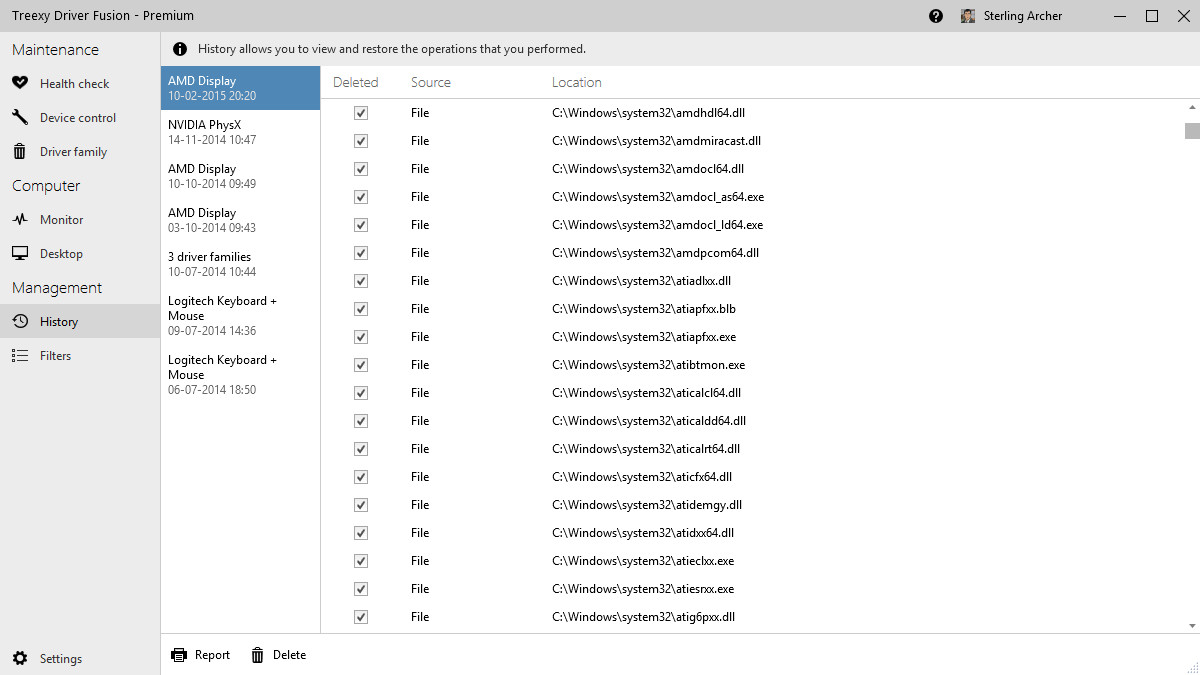Image resolution: width=1200 pixels, height=675 pixels.
Task: Uncheck Deleted box for amdmiracast.dll
Action: click(361, 141)
